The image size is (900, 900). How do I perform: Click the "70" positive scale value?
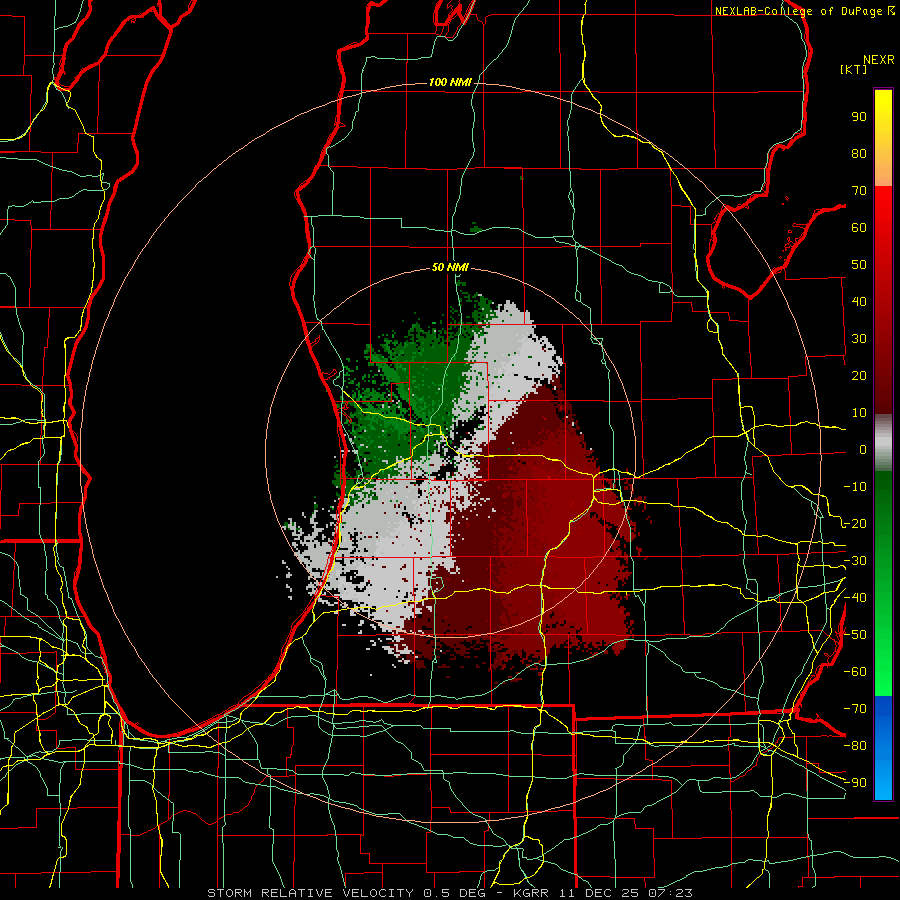pyautogui.click(x=859, y=191)
